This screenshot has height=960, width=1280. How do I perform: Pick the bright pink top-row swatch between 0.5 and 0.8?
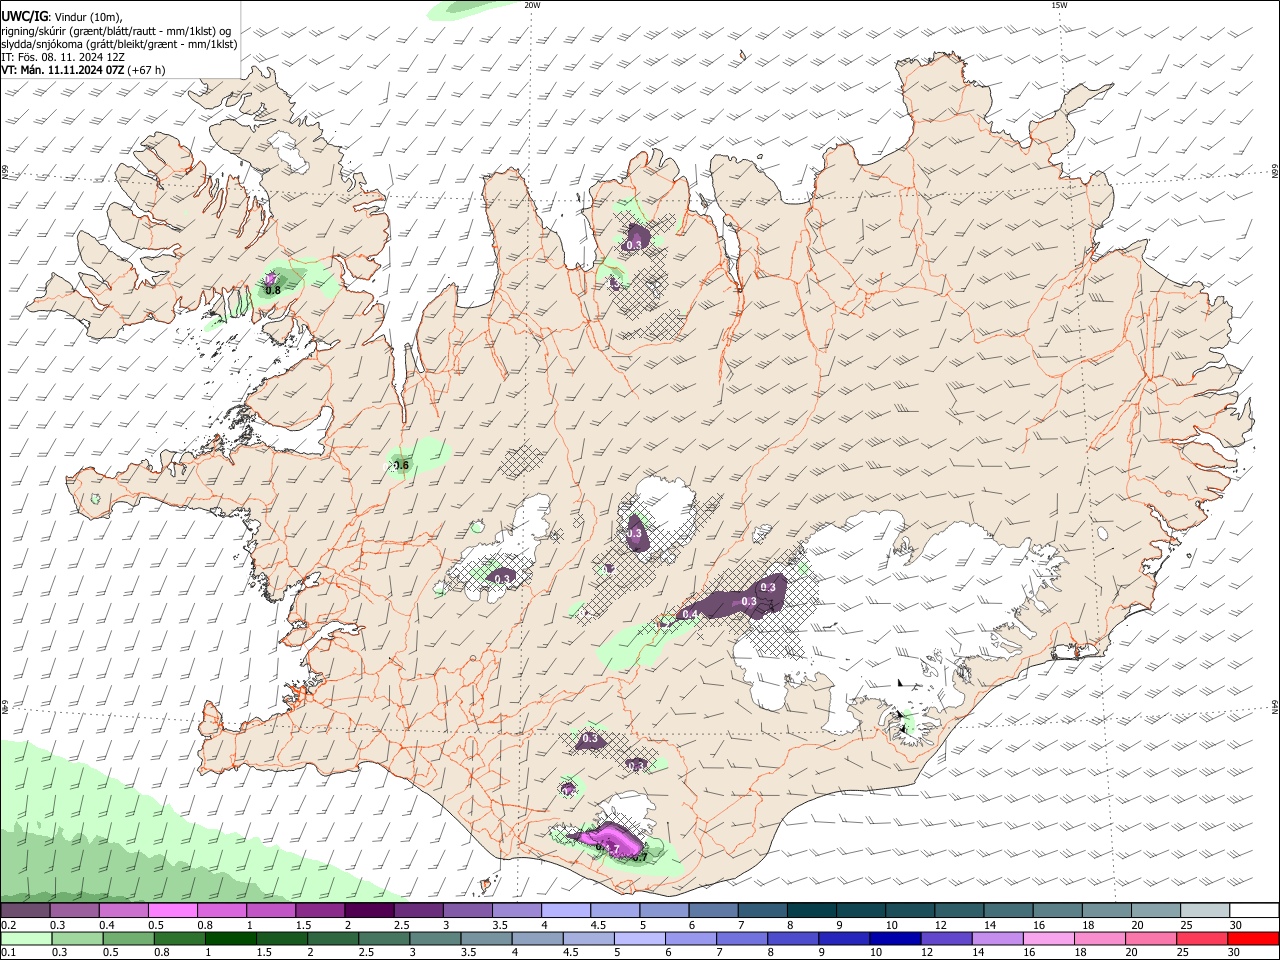173,911
